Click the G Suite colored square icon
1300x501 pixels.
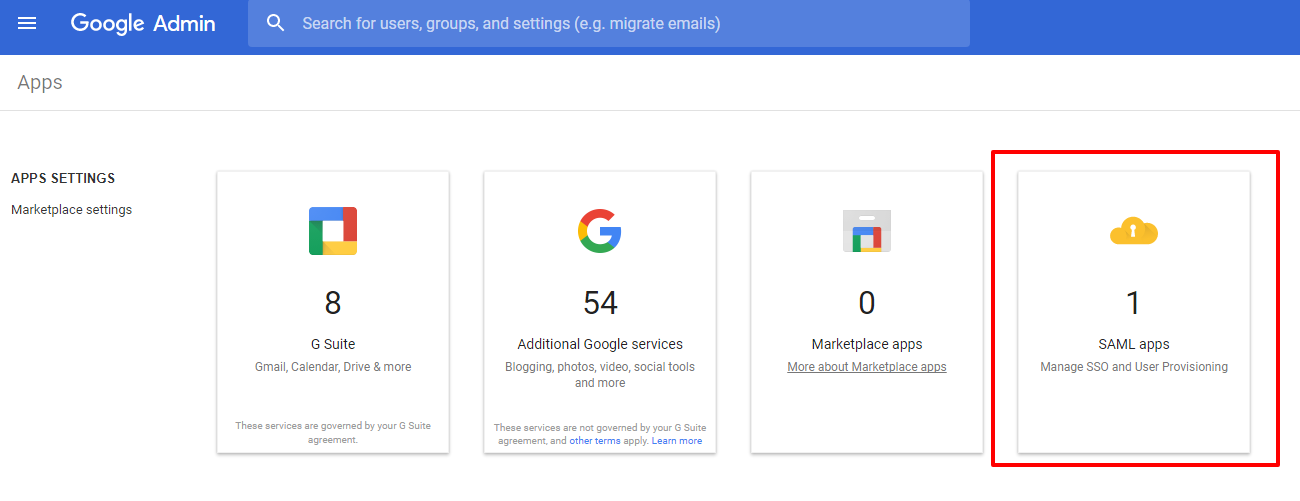tap(333, 231)
